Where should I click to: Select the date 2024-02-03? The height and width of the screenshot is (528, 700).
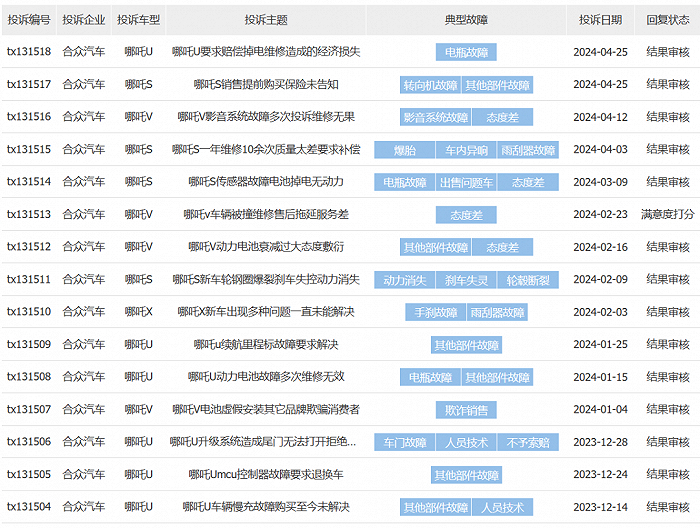tap(600, 312)
